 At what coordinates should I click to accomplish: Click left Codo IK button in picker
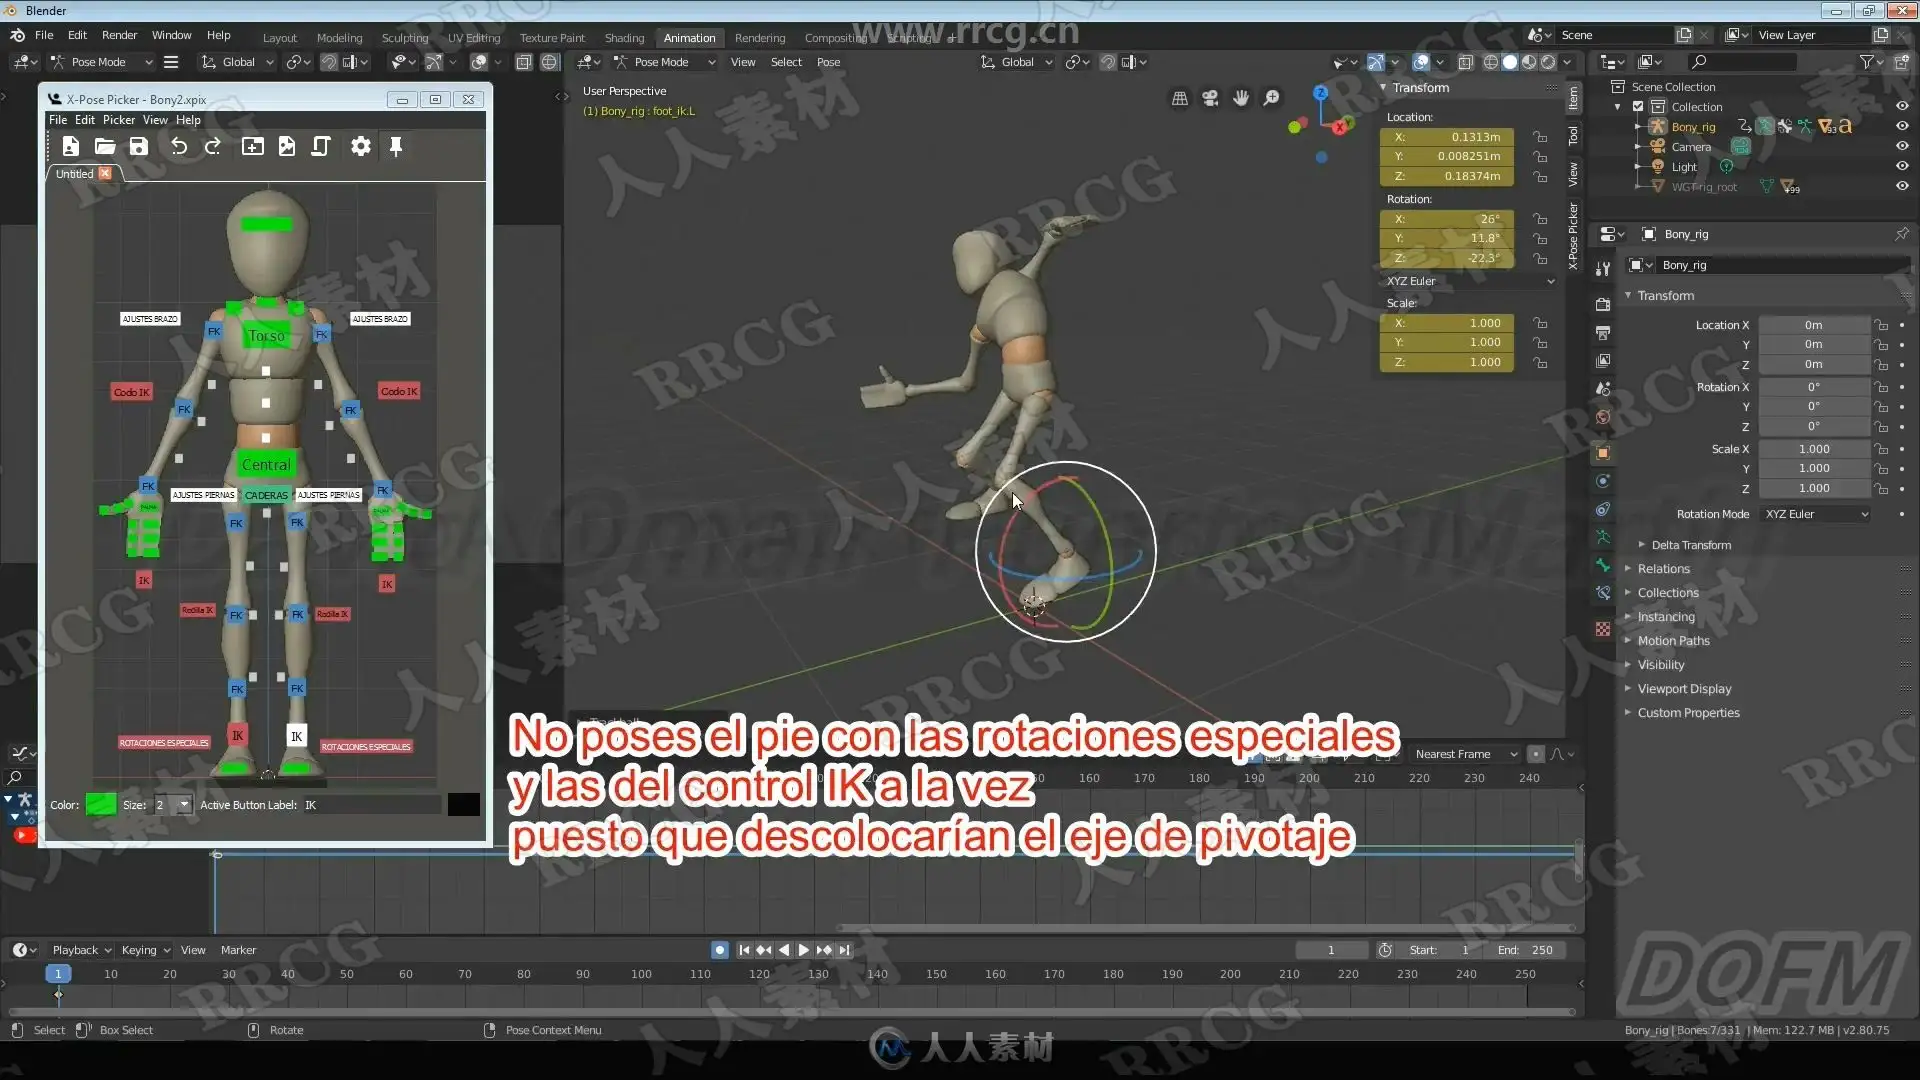pos(131,392)
